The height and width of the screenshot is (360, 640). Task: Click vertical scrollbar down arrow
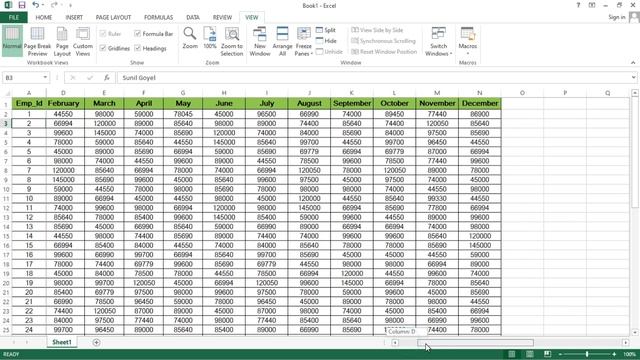635,332
